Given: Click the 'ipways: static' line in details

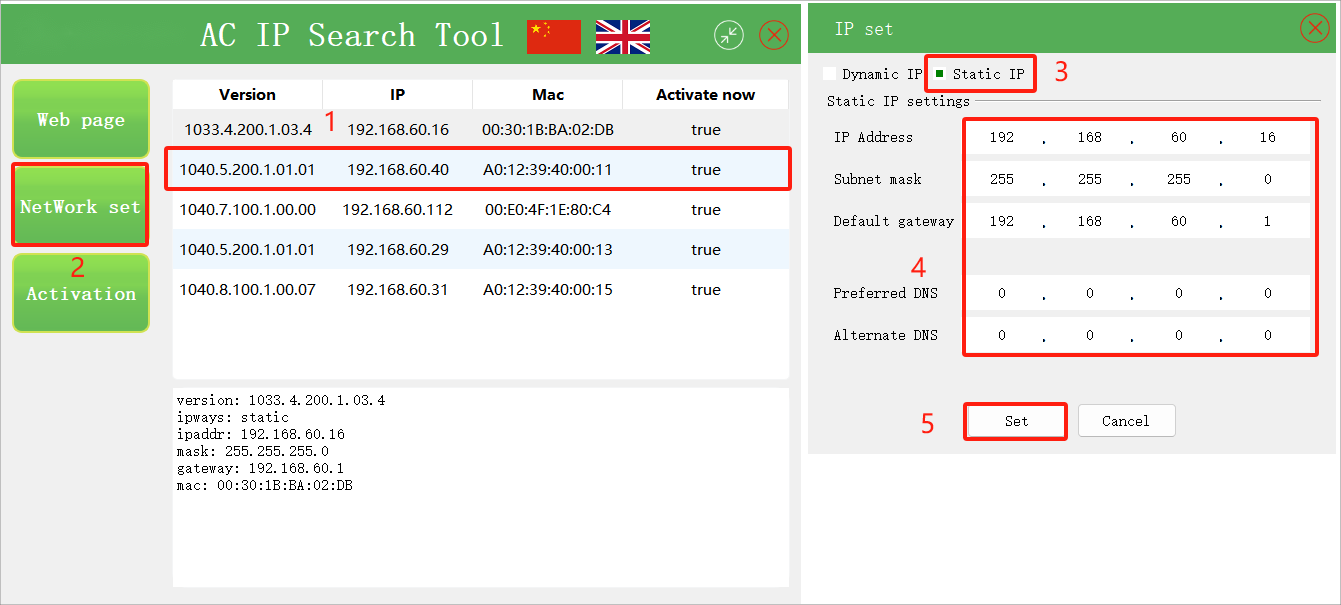Looking at the screenshot, I should tap(233, 417).
